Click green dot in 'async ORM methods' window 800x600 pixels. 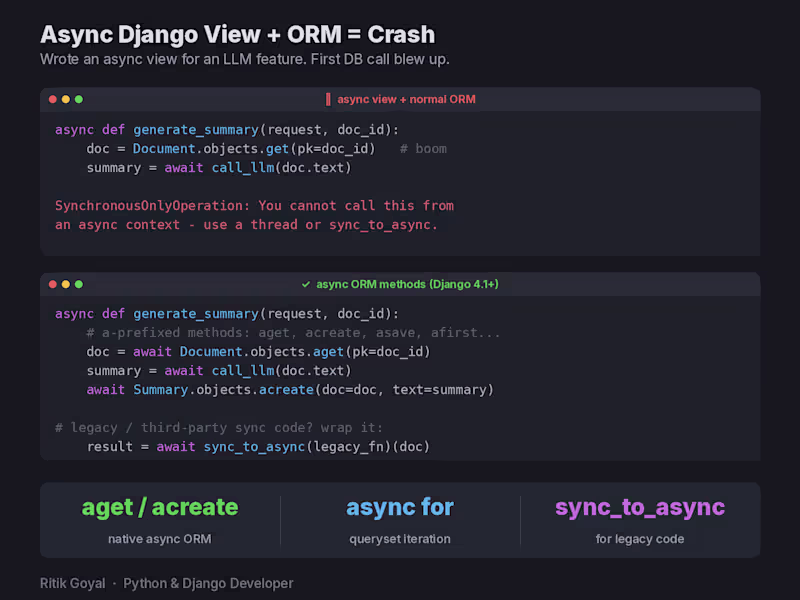coord(79,284)
